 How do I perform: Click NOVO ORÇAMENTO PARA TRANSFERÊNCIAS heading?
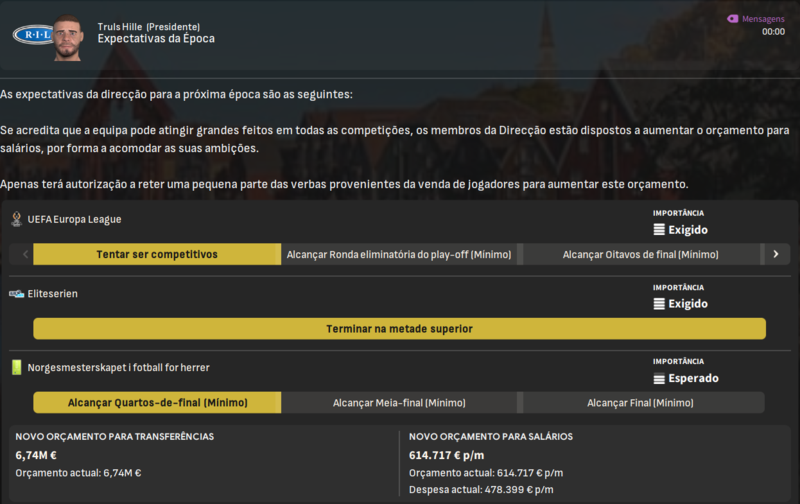114,437
